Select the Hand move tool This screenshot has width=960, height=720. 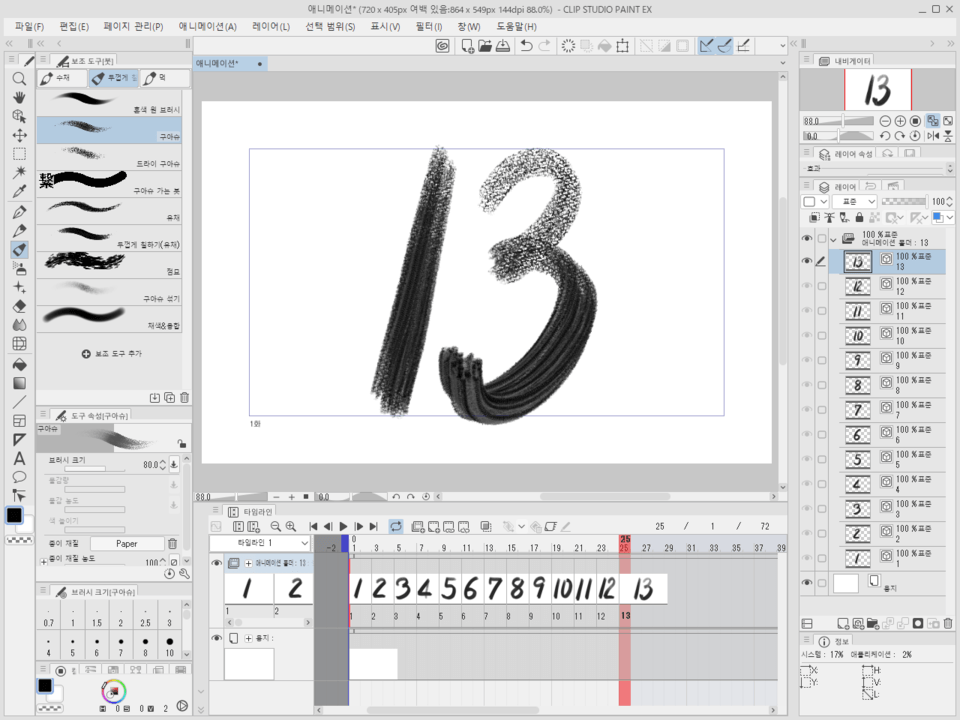[x=19, y=97]
